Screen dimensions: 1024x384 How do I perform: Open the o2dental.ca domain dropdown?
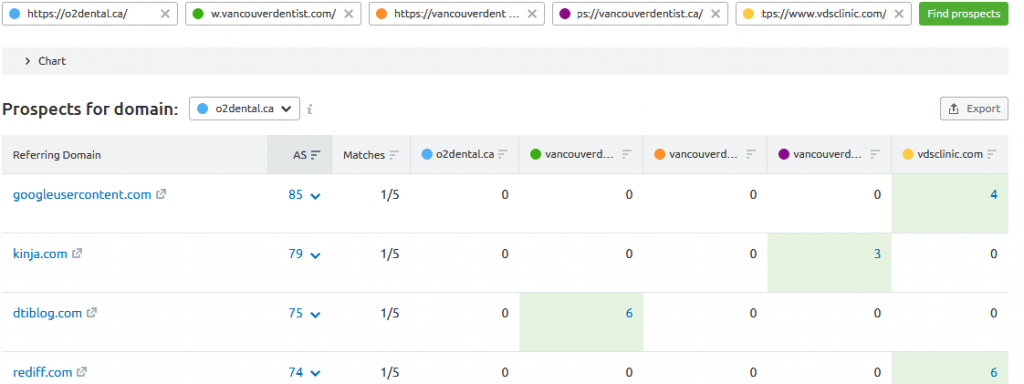click(x=244, y=109)
